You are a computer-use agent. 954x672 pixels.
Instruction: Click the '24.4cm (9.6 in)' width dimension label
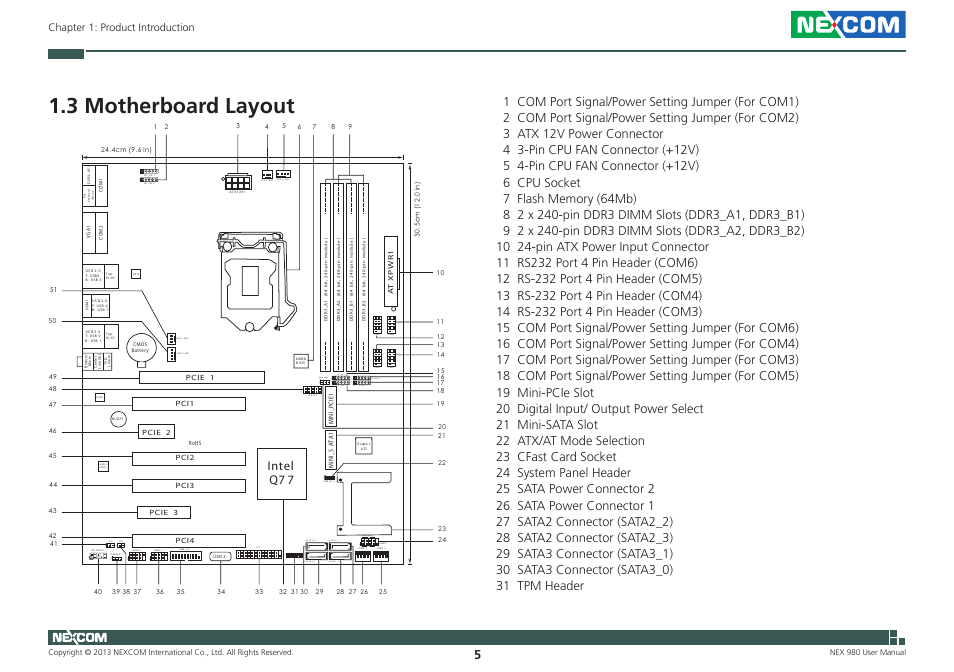[x=126, y=150]
